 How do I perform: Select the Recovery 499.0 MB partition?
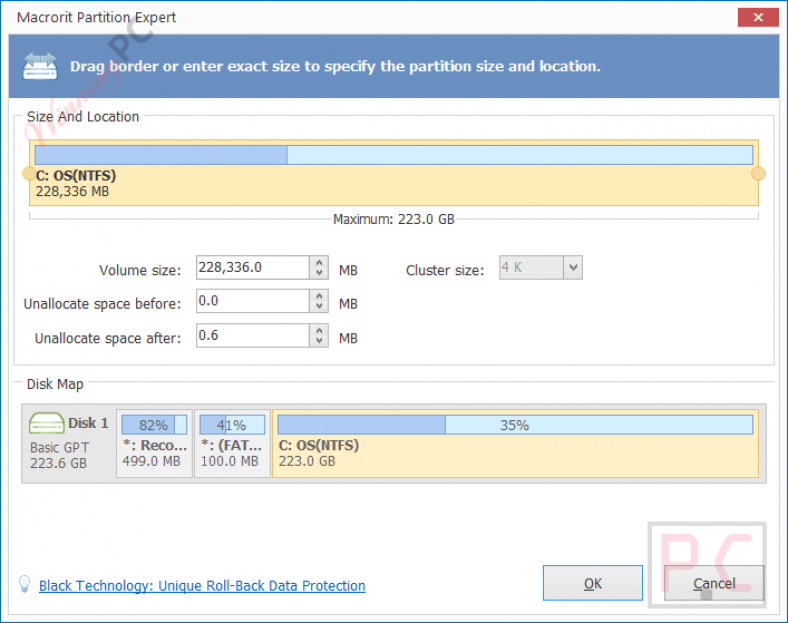pos(154,443)
